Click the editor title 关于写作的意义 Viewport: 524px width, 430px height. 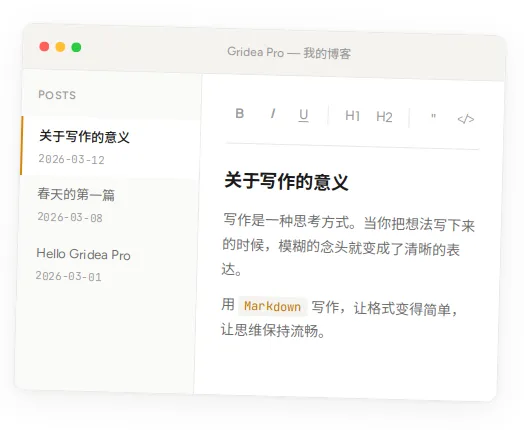[286, 181]
